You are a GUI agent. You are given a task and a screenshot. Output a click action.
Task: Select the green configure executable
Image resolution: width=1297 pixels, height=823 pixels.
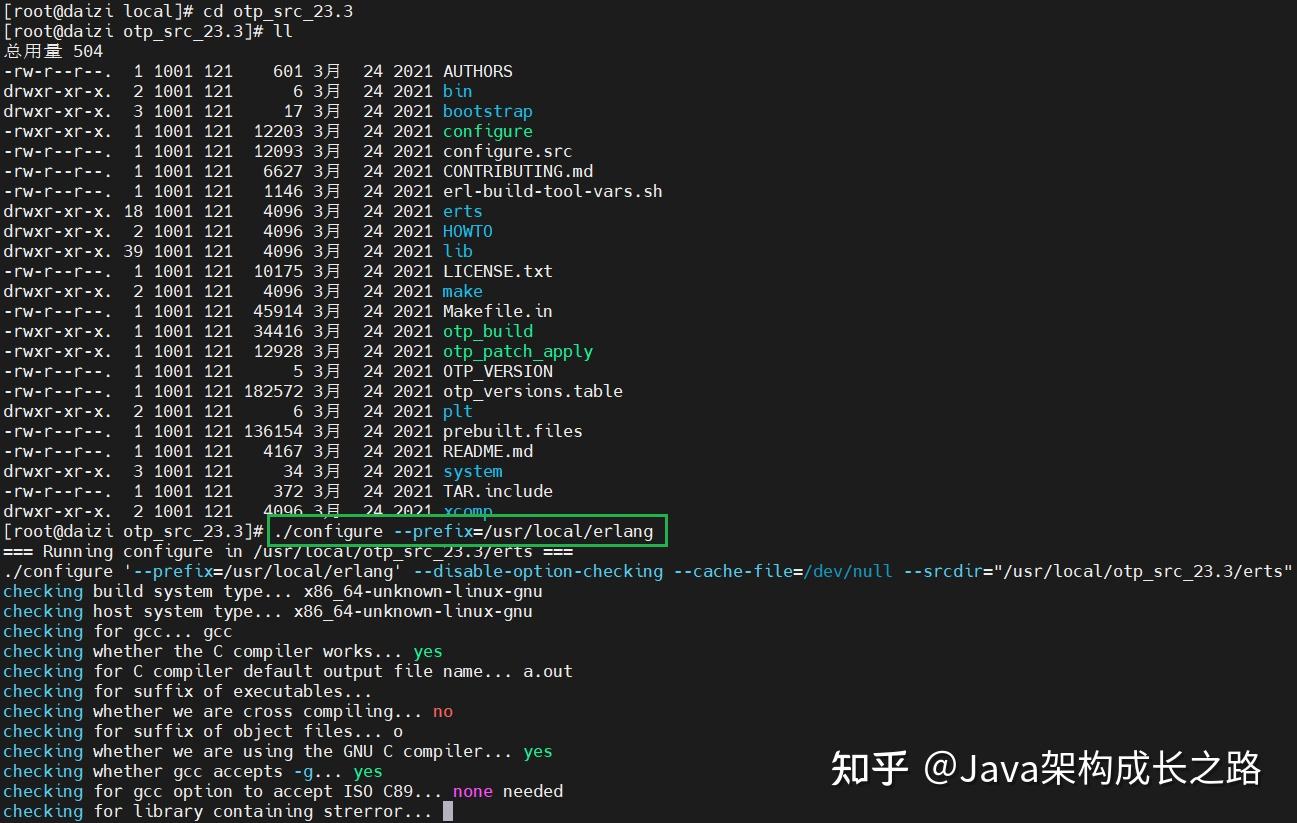tap(488, 132)
